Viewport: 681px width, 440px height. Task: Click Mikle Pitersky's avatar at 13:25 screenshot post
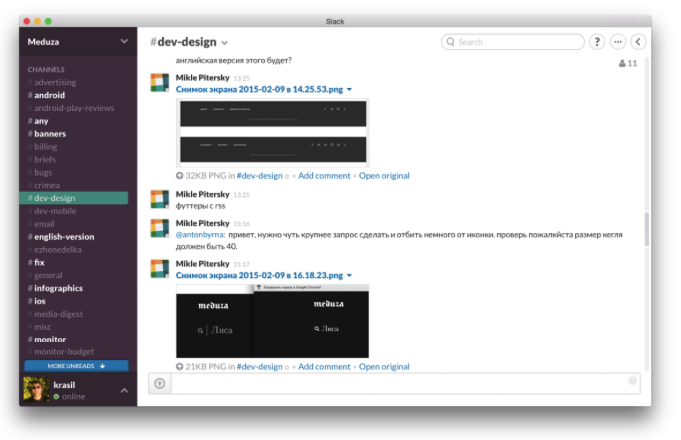[x=159, y=83]
